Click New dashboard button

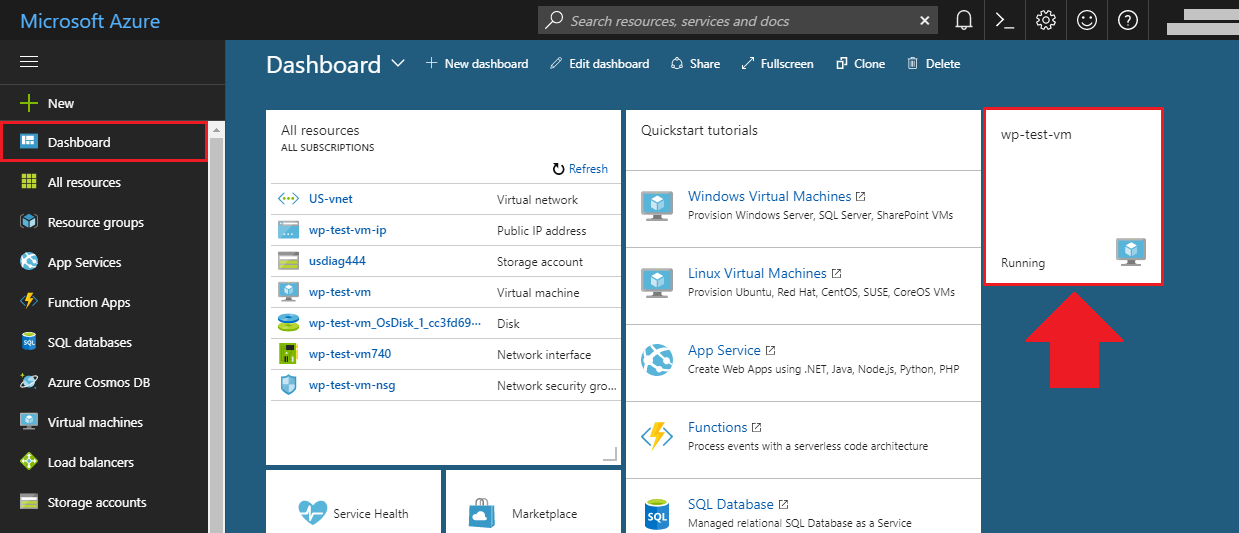click(x=477, y=63)
